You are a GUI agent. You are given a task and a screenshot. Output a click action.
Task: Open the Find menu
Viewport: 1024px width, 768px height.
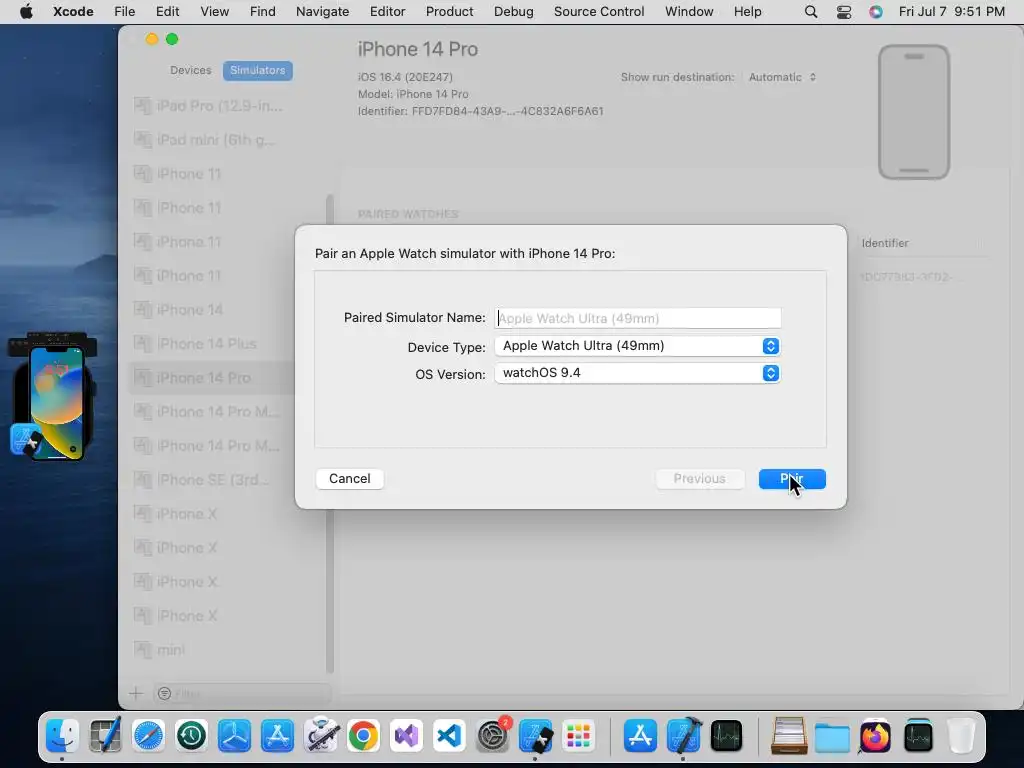[x=263, y=12]
